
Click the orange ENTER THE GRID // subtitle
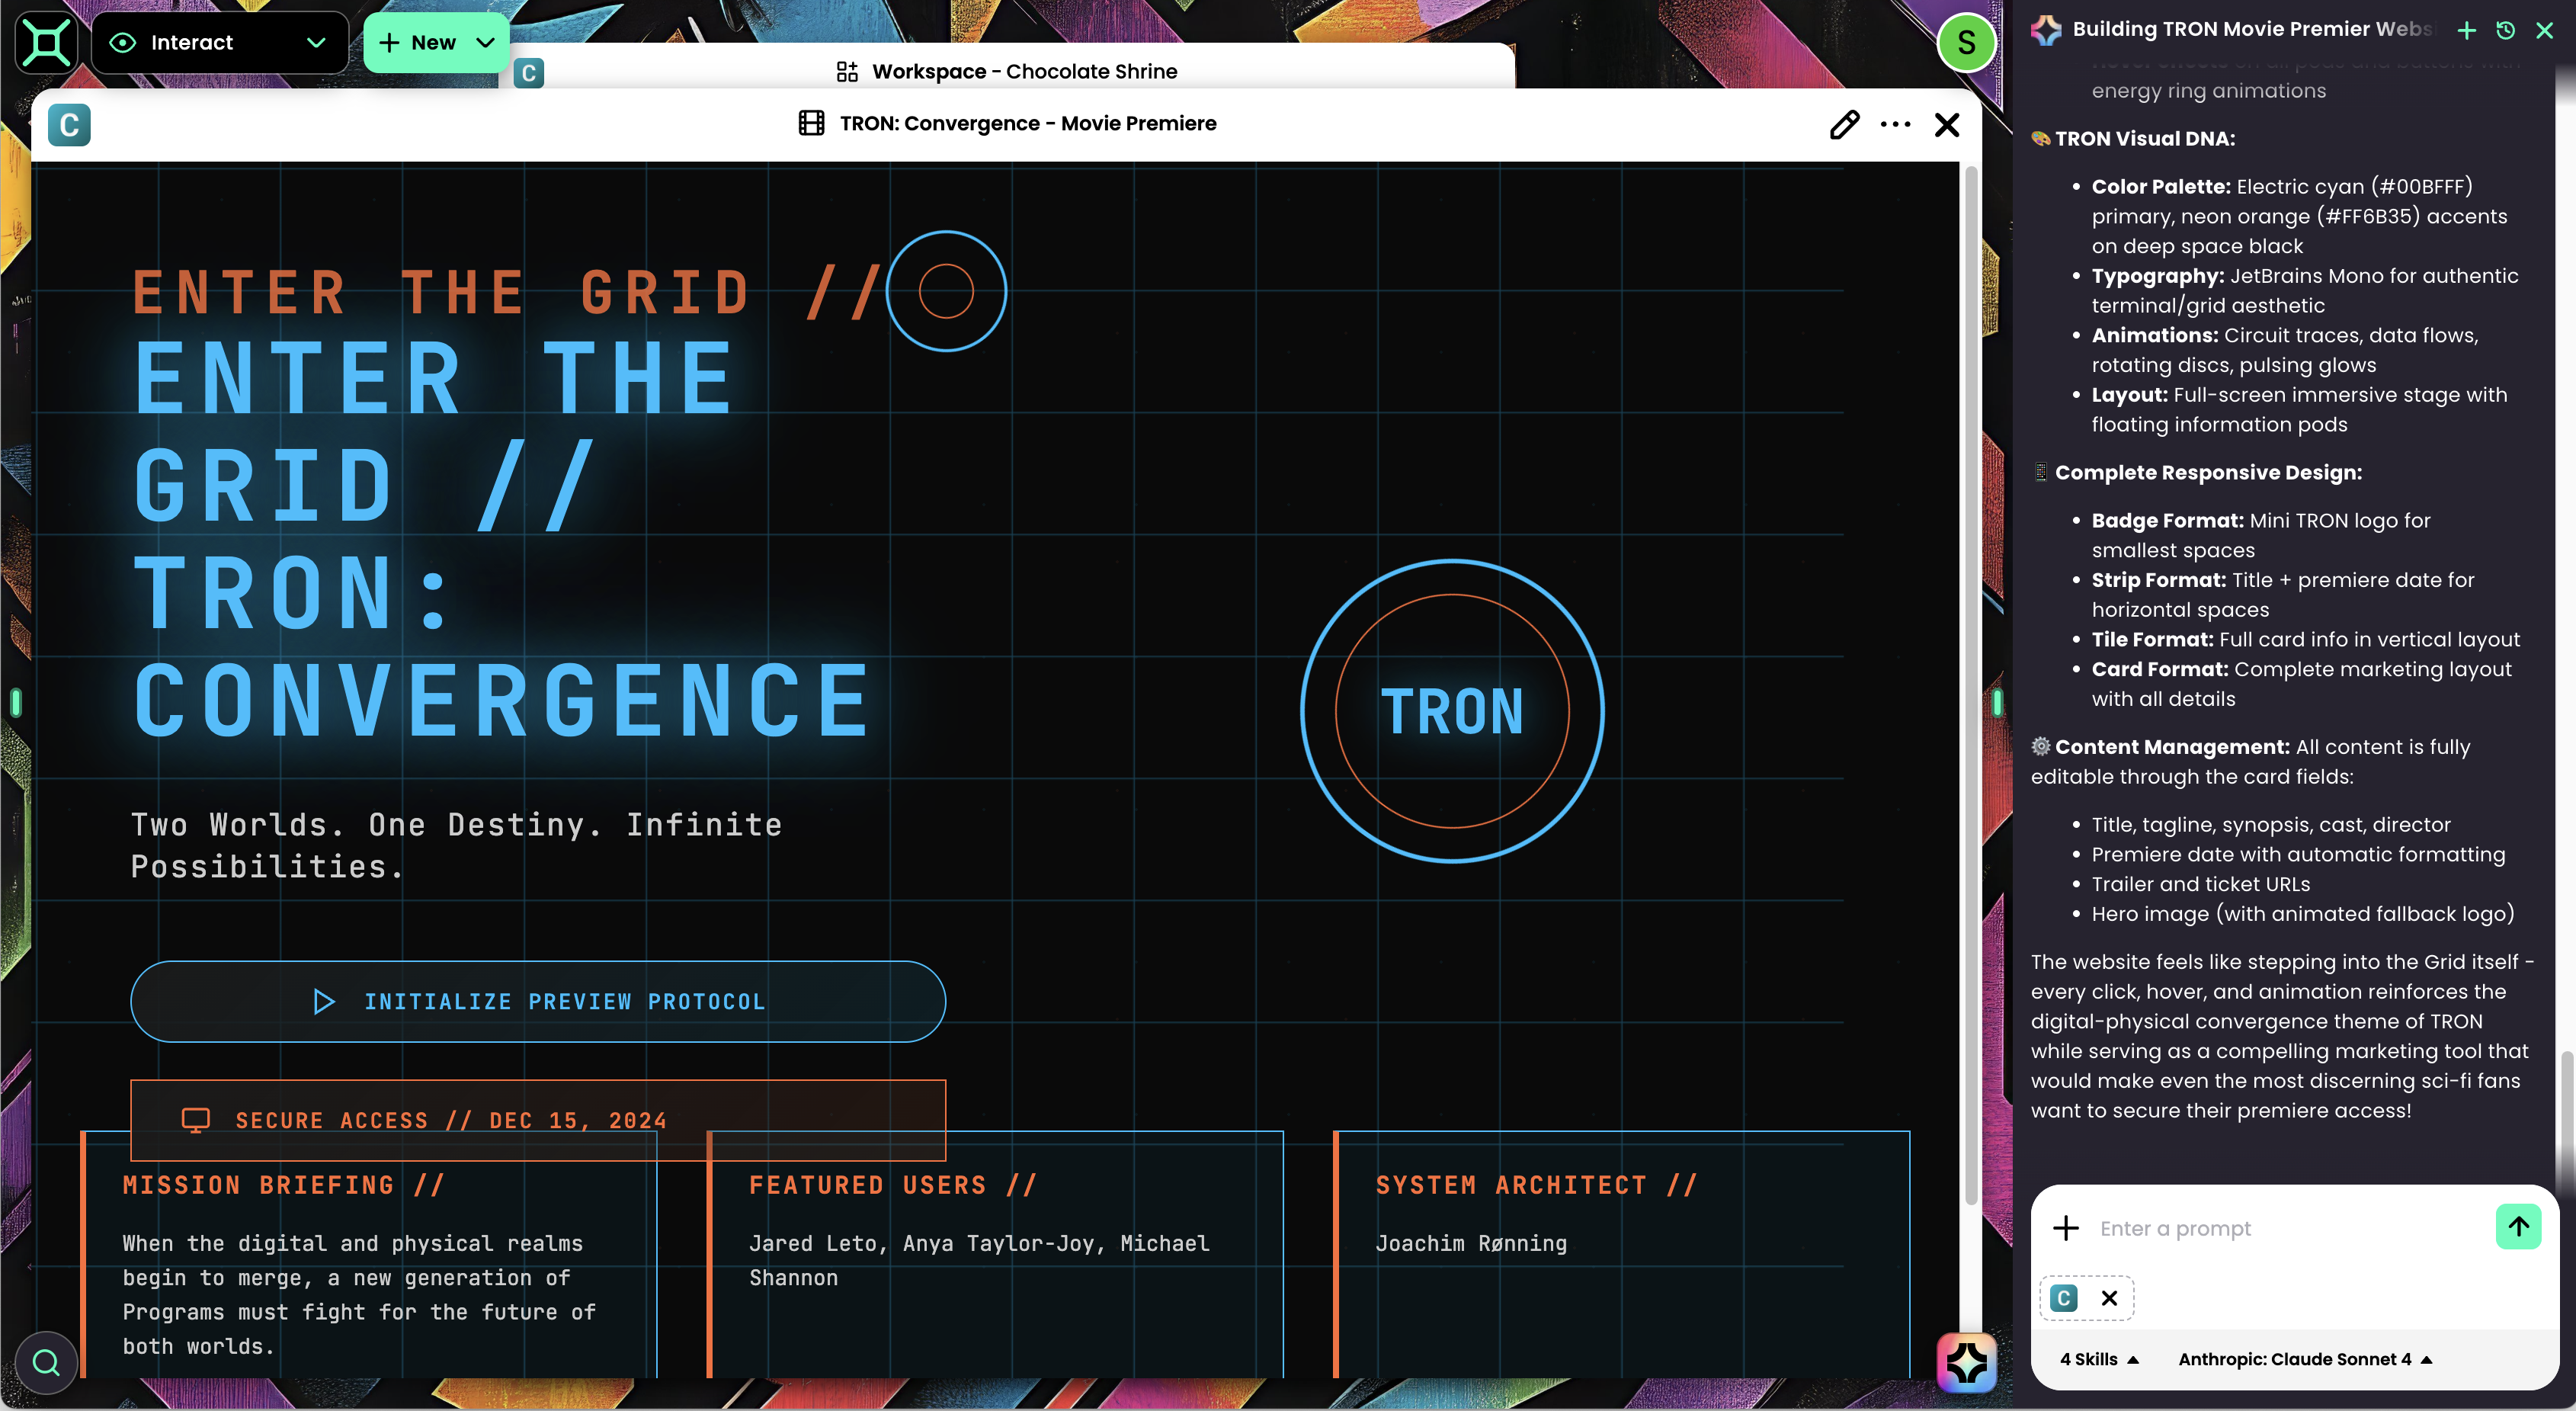(506, 293)
